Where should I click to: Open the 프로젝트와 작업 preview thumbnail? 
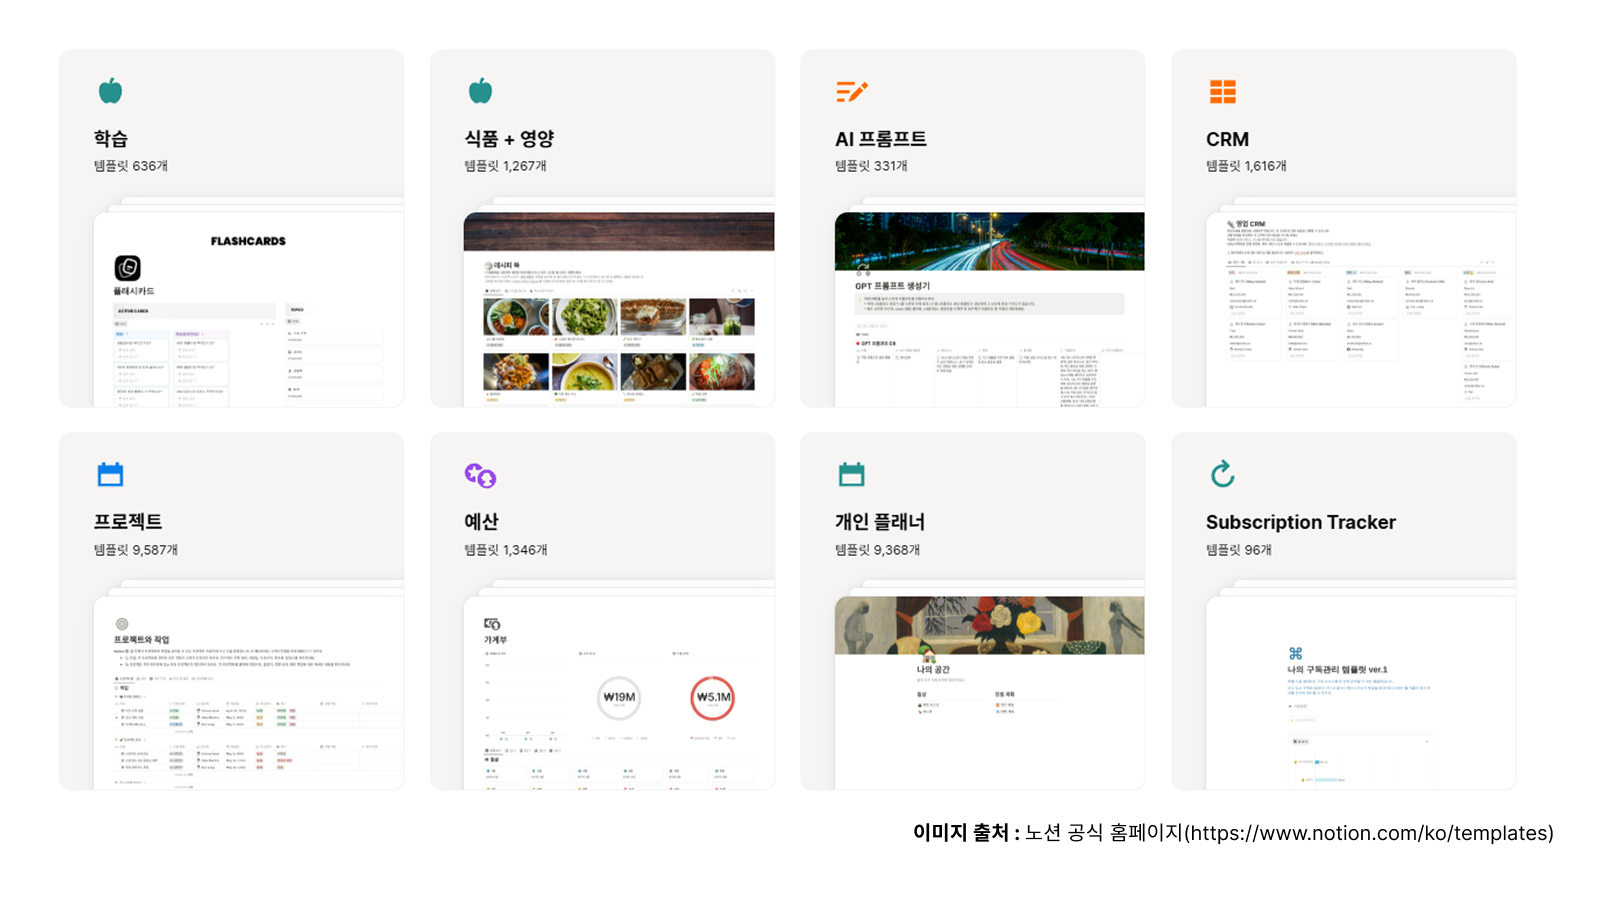[x=249, y=693]
